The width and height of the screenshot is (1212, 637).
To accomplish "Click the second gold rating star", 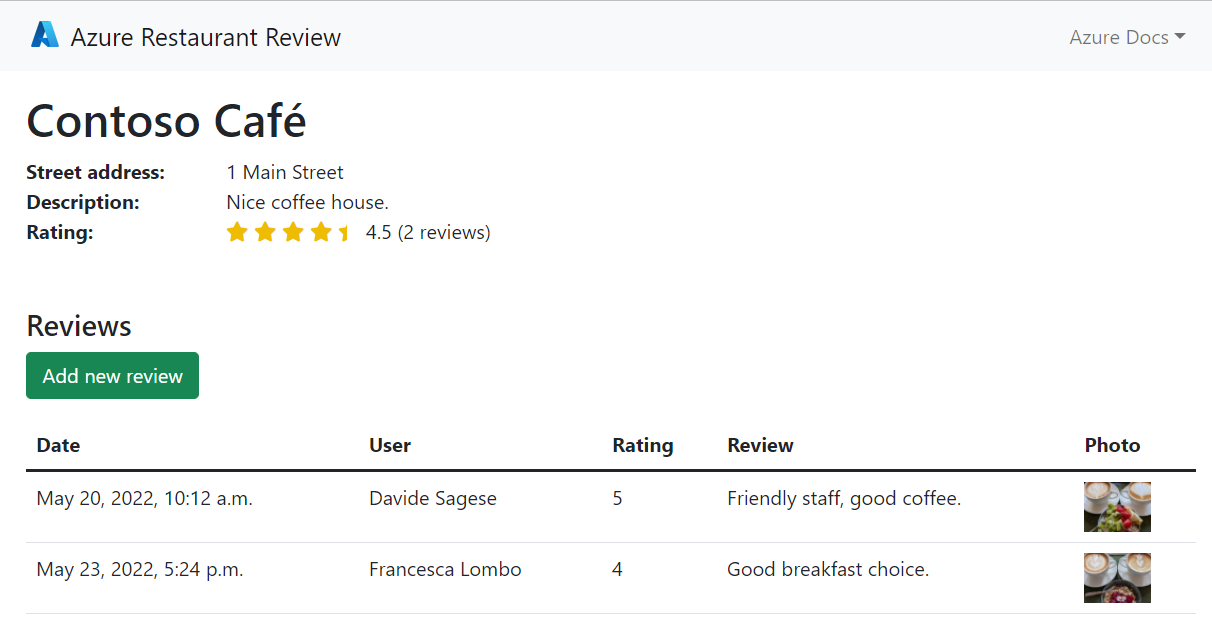I will 265,233.
